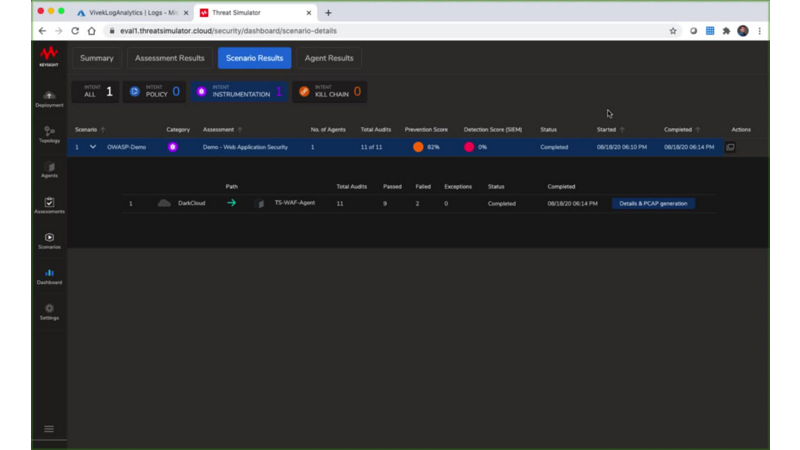Image resolution: width=800 pixels, height=450 pixels.
Task: Open the Assessments sidebar section
Action: (49, 205)
